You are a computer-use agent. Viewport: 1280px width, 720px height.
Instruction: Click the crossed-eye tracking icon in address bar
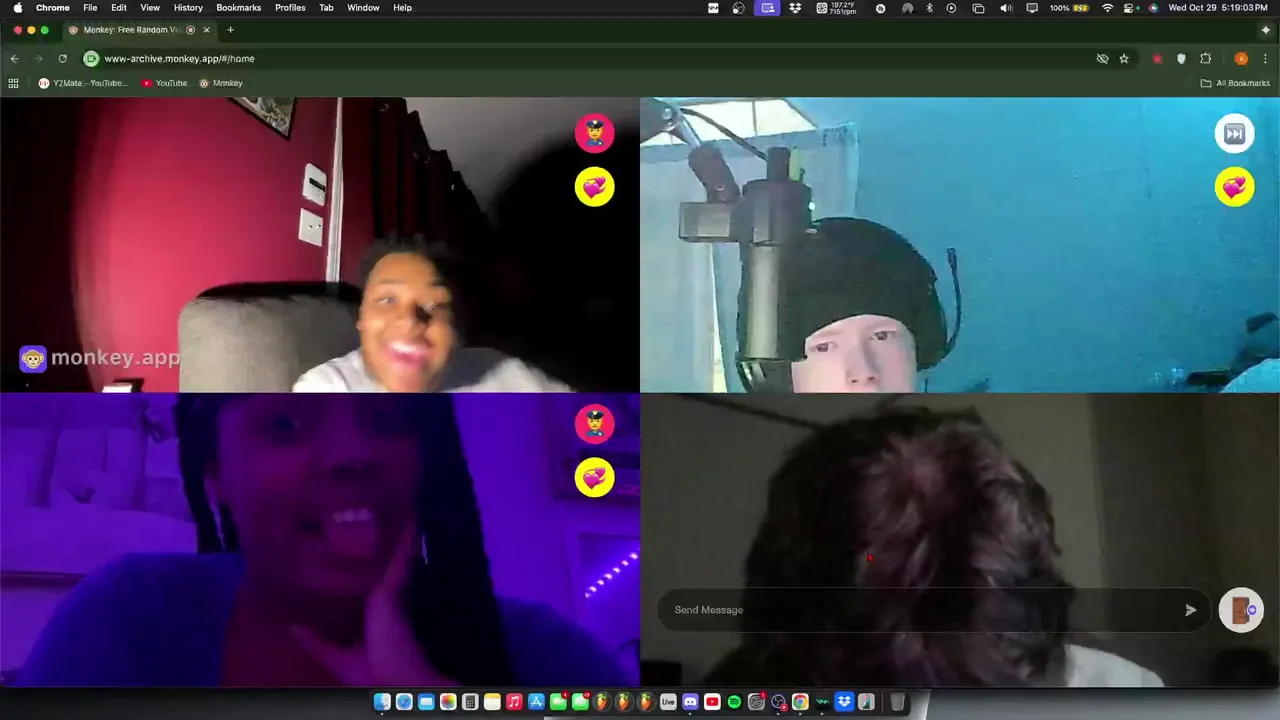click(1102, 59)
